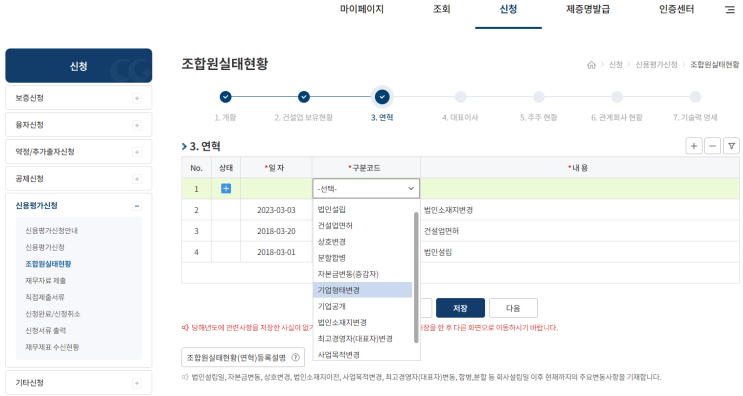Click step 5 주주 현황 circle
Viewport: 743px width, 396px height.
[539, 97]
